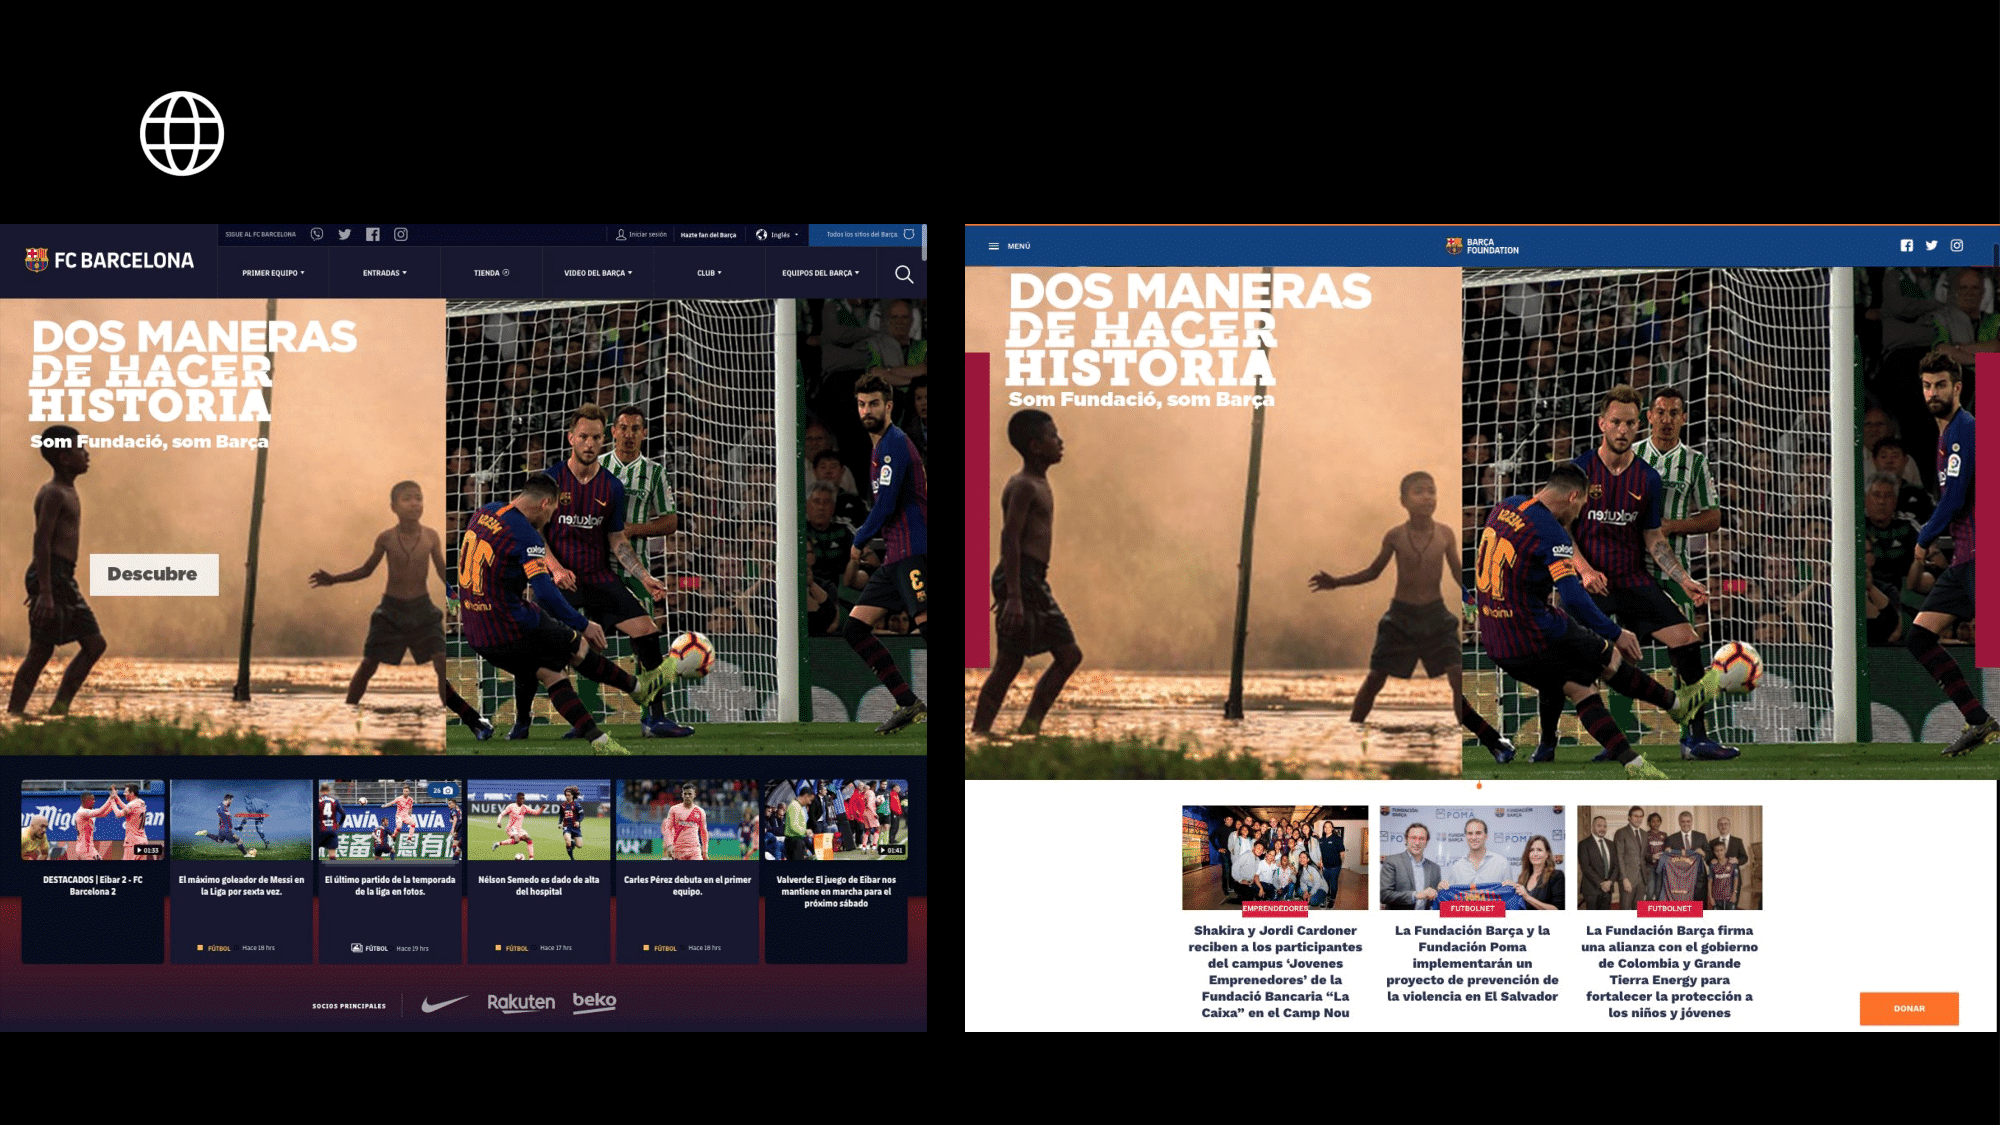The image size is (2000, 1125).
Task: Click the Beko sponsor logo
Action: coord(594,1001)
